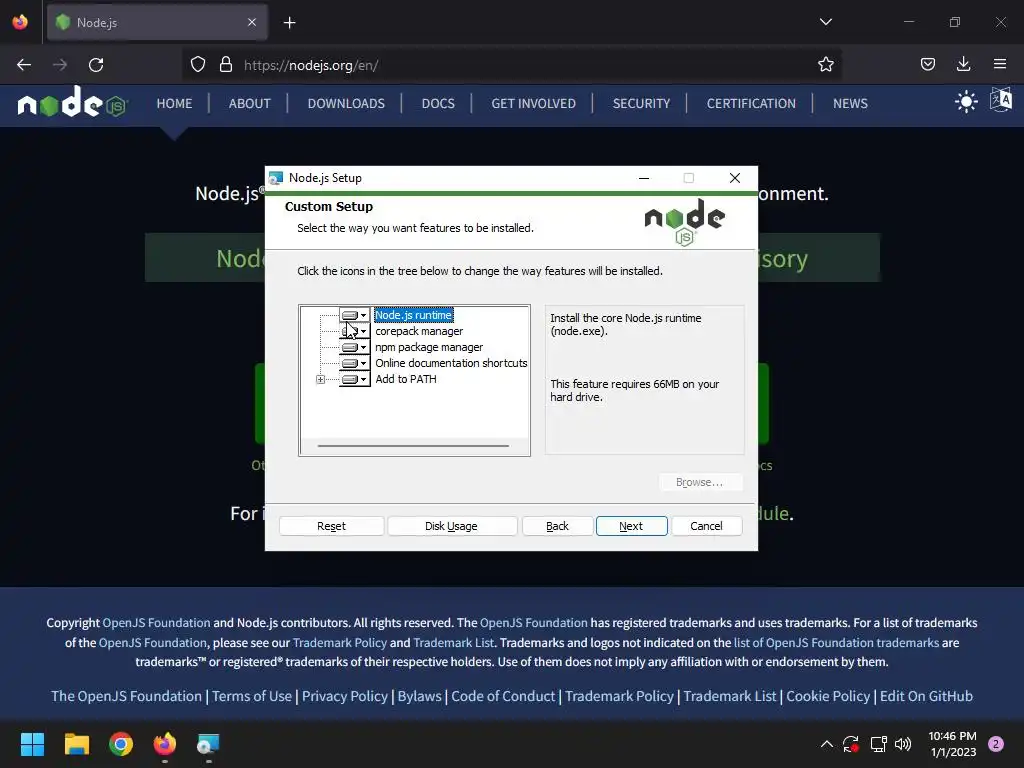
Task: Open CERTIFICATION page in navigation
Action: [x=751, y=104]
